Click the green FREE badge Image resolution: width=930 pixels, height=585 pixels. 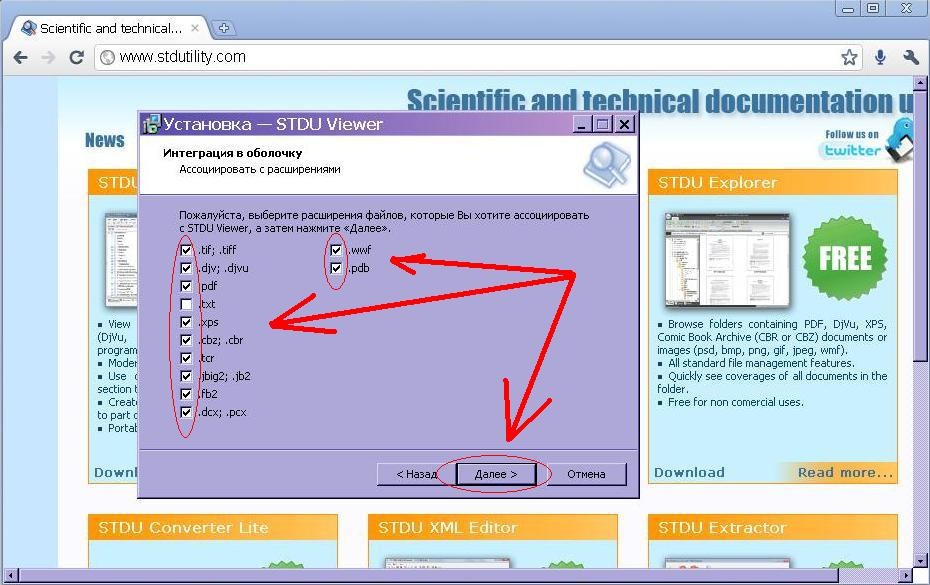point(845,257)
